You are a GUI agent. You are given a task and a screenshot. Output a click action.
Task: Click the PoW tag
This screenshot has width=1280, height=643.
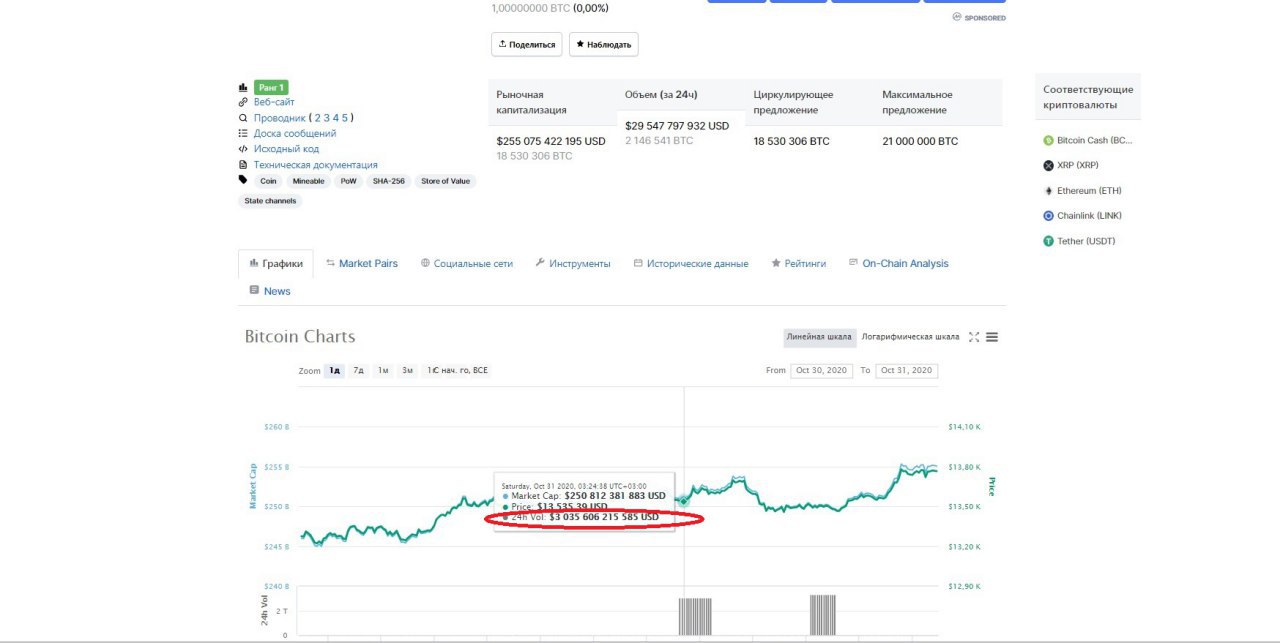coord(348,181)
